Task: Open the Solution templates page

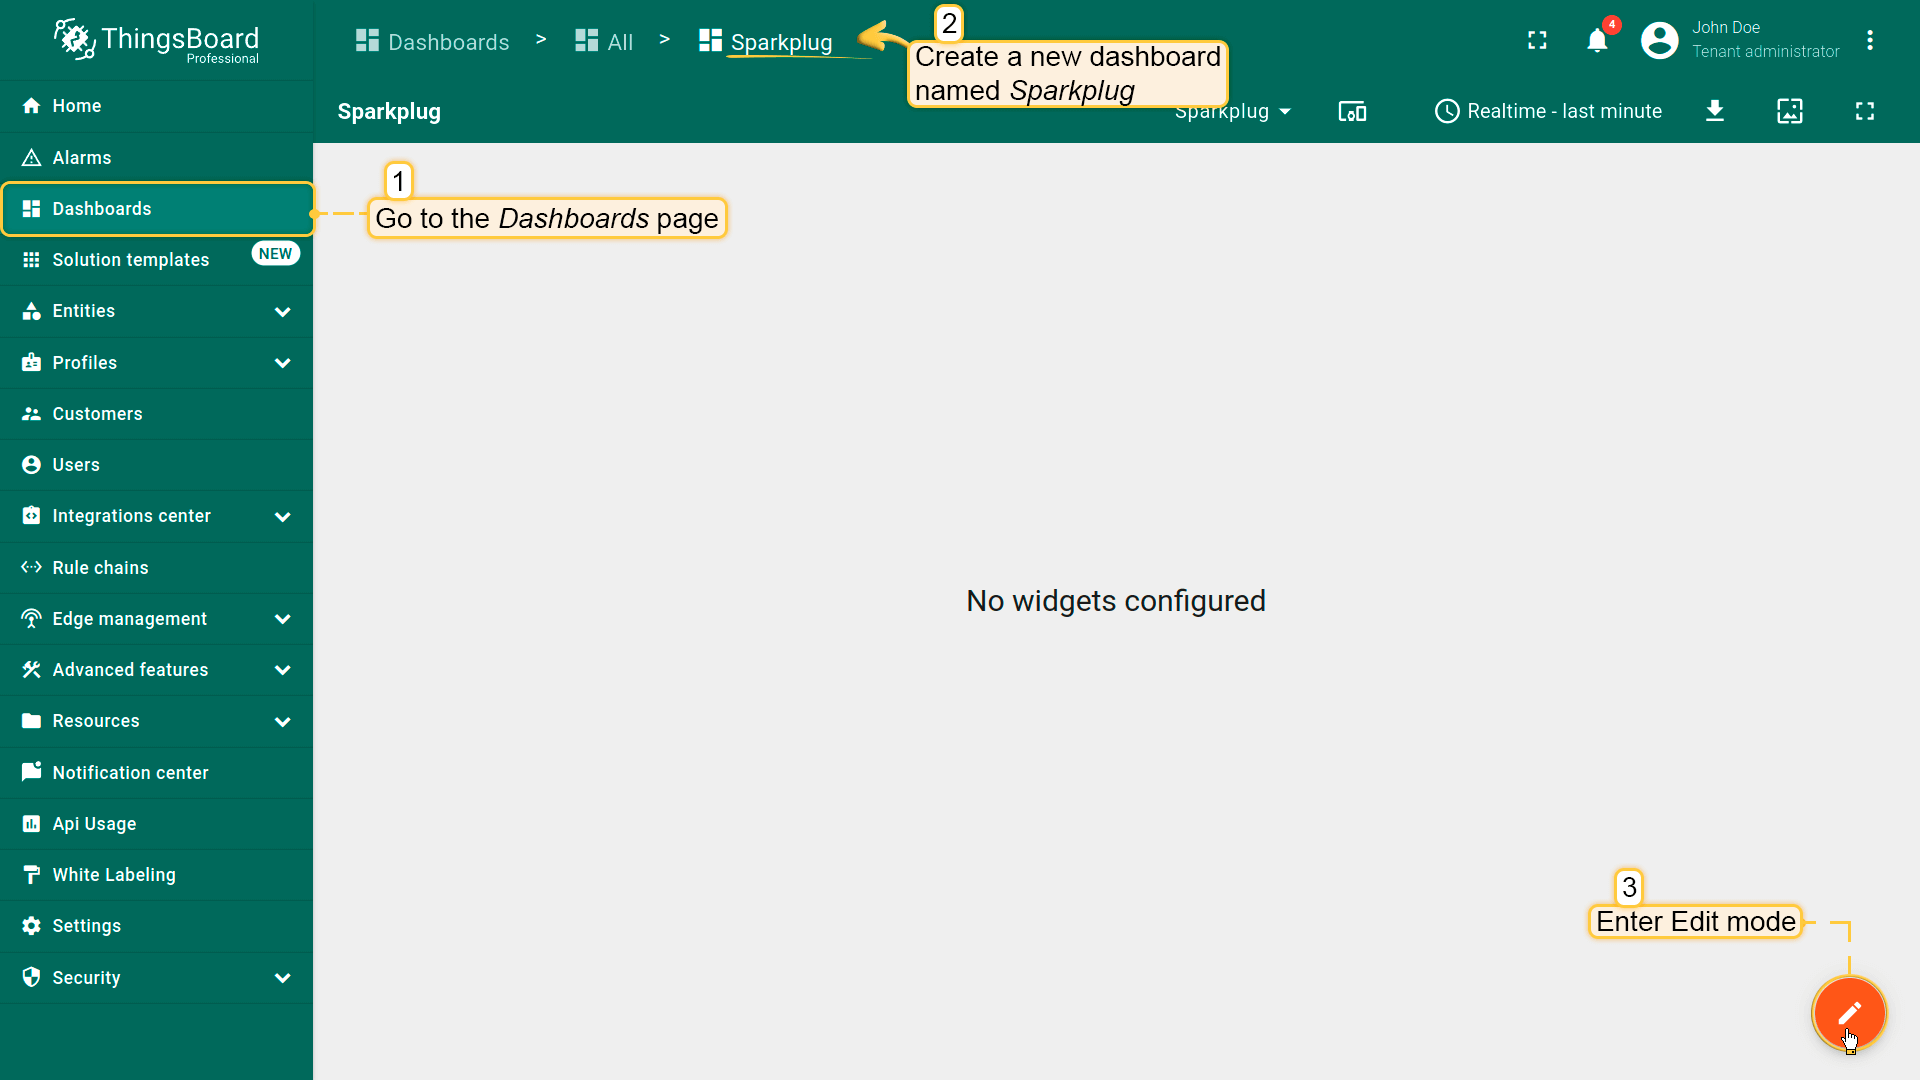Action: (x=130, y=260)
